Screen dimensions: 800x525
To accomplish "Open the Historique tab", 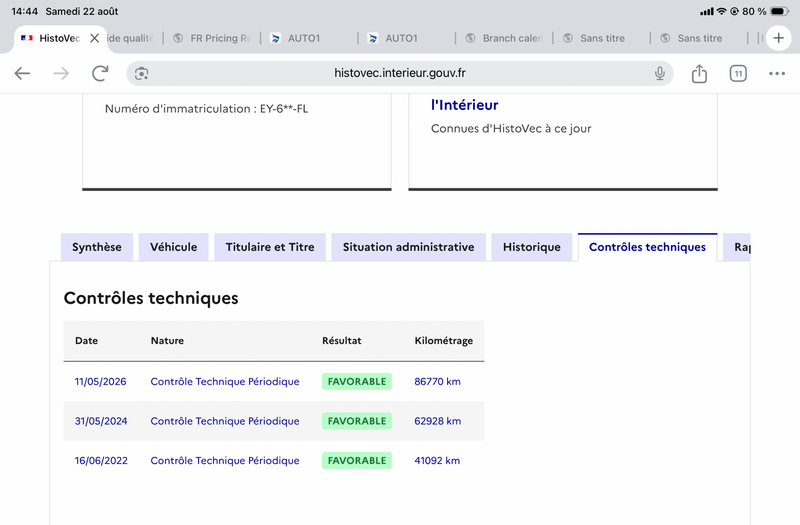I will point(532,247).
